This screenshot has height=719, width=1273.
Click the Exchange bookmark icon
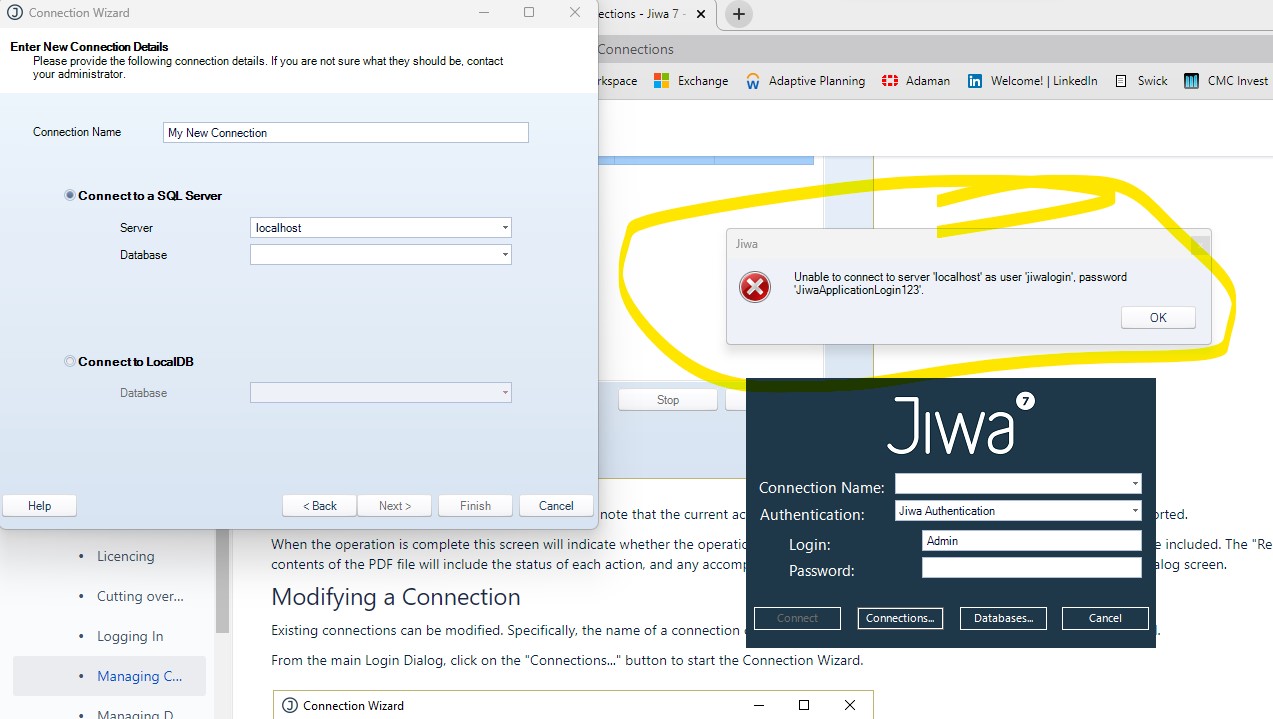(661, 81)
